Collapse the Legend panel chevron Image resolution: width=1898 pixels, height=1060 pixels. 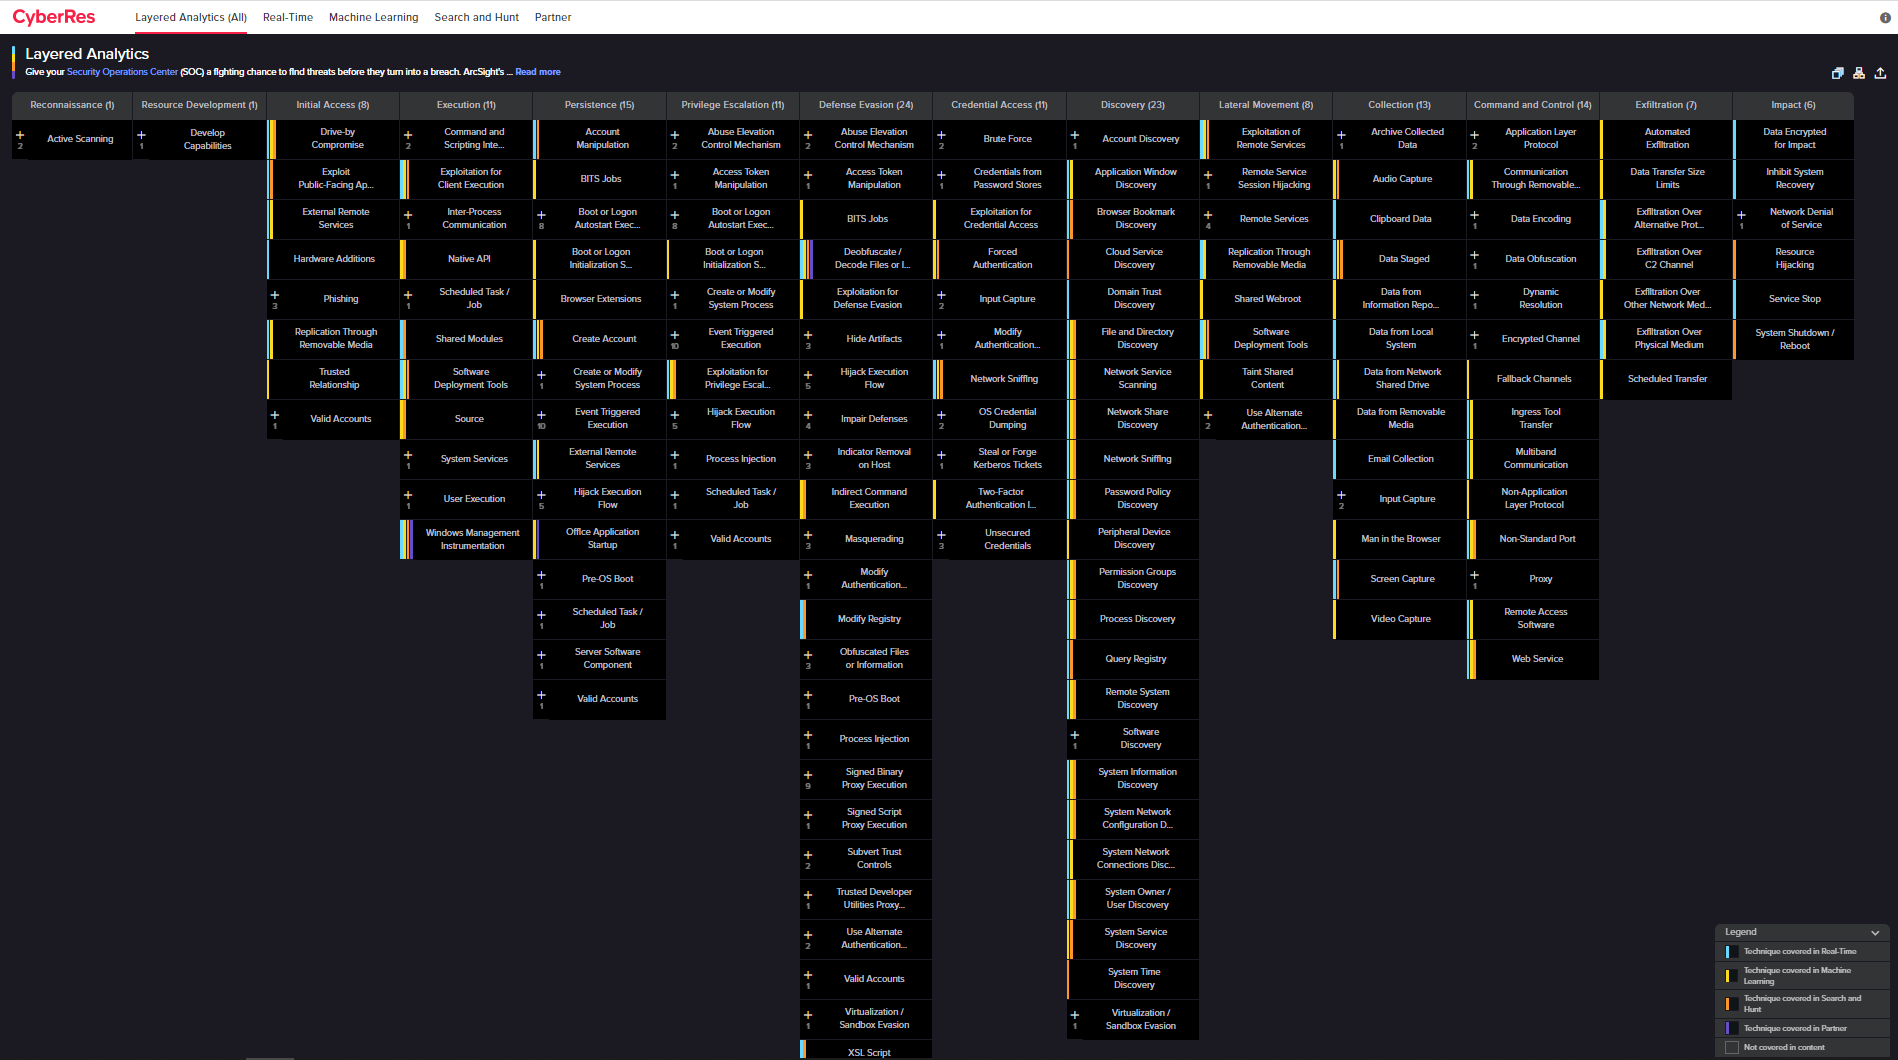[1875, 932]
